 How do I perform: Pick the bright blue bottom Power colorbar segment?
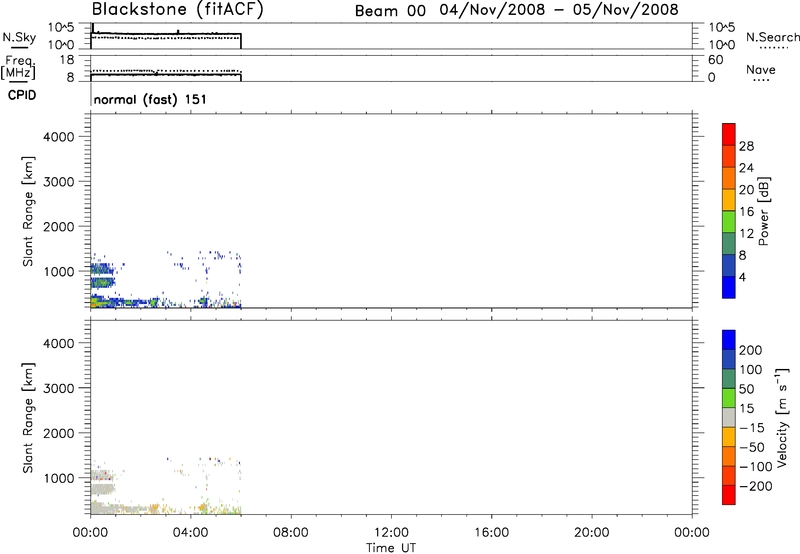[x=729, y=287]
